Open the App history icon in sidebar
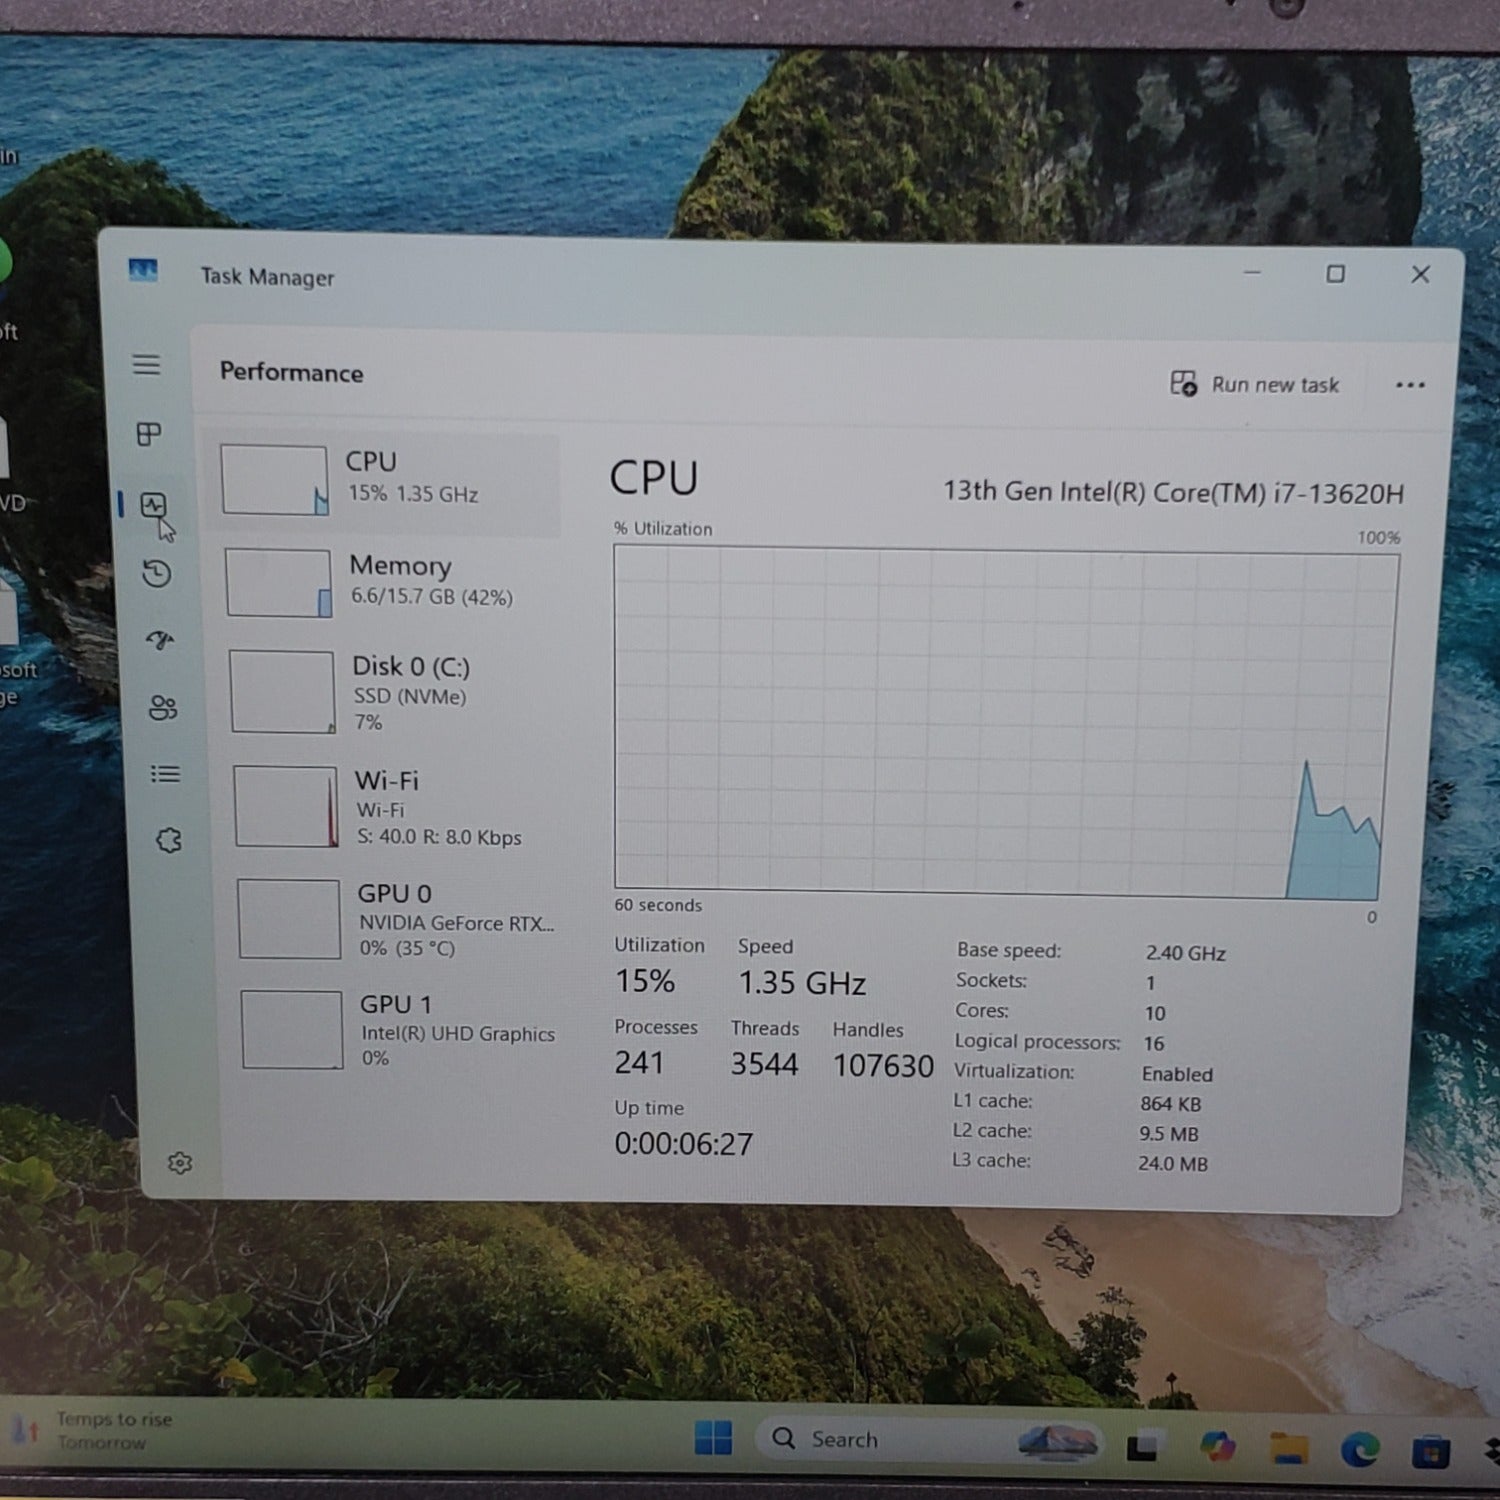Image resolution: width=1500 pixels, height=1500 pixels. (x=157, y=574)
